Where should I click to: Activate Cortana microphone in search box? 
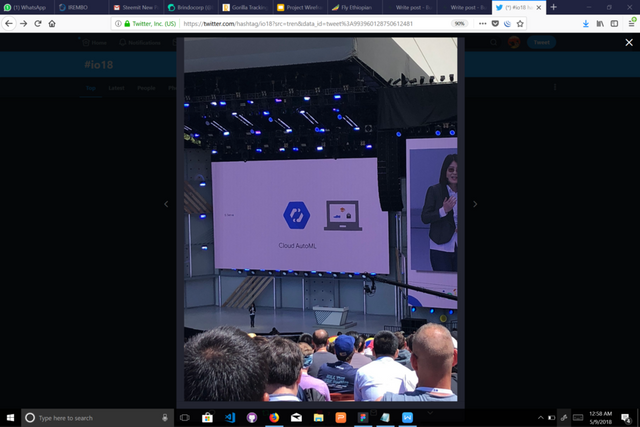165,418
